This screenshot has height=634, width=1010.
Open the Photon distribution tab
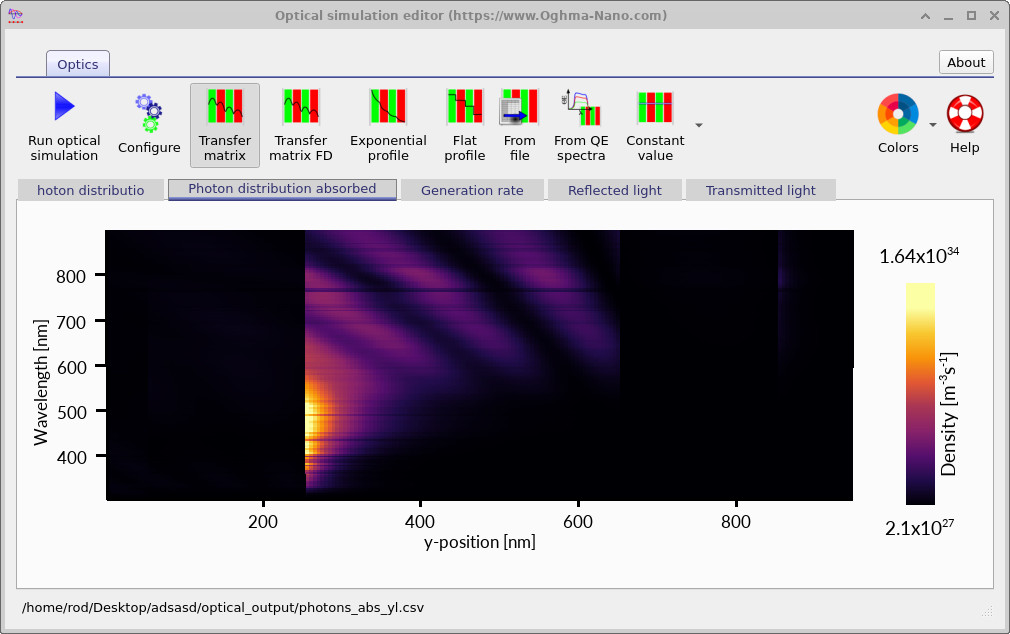click(90, 190)
